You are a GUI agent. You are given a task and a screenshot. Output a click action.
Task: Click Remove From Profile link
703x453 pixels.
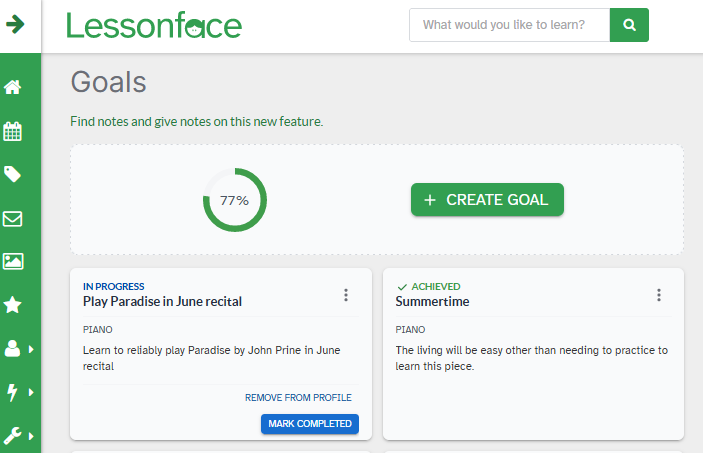298,398
